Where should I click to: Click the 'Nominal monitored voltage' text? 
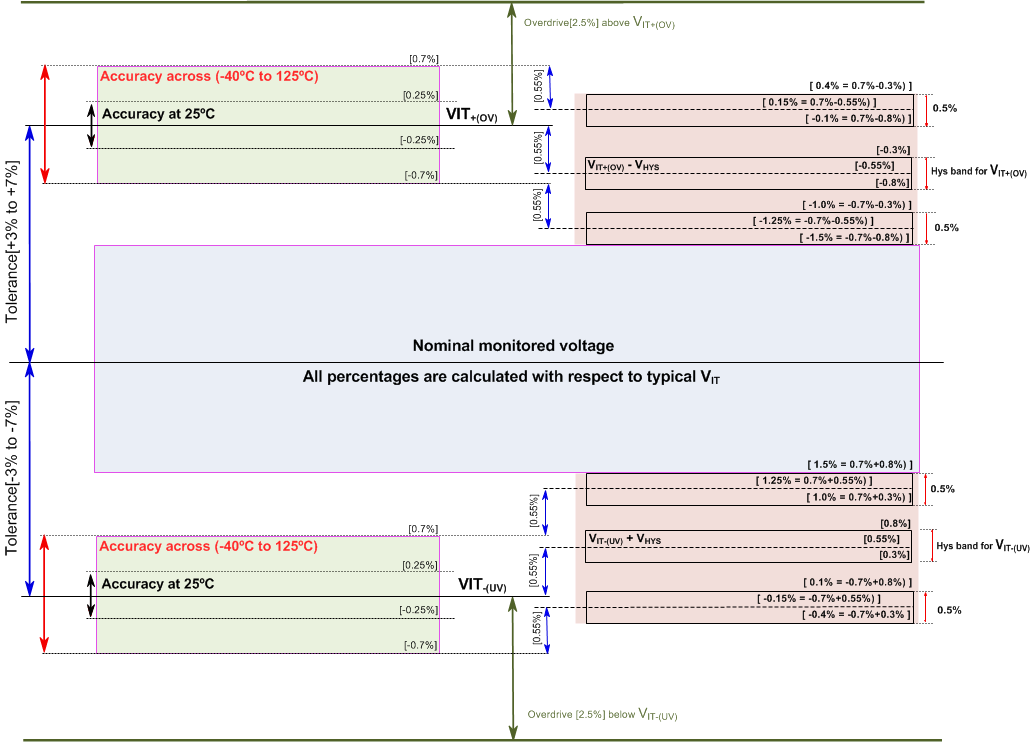[513, 346]
